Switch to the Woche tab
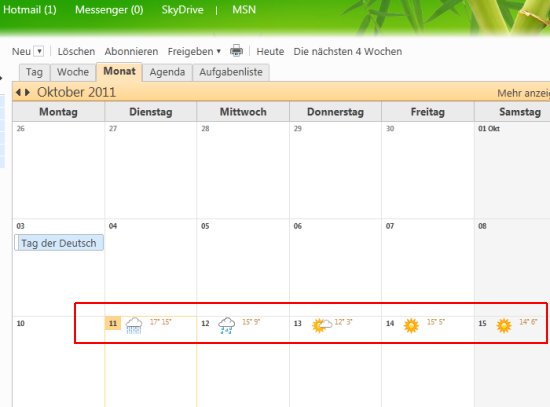 [x=73, y=72]
